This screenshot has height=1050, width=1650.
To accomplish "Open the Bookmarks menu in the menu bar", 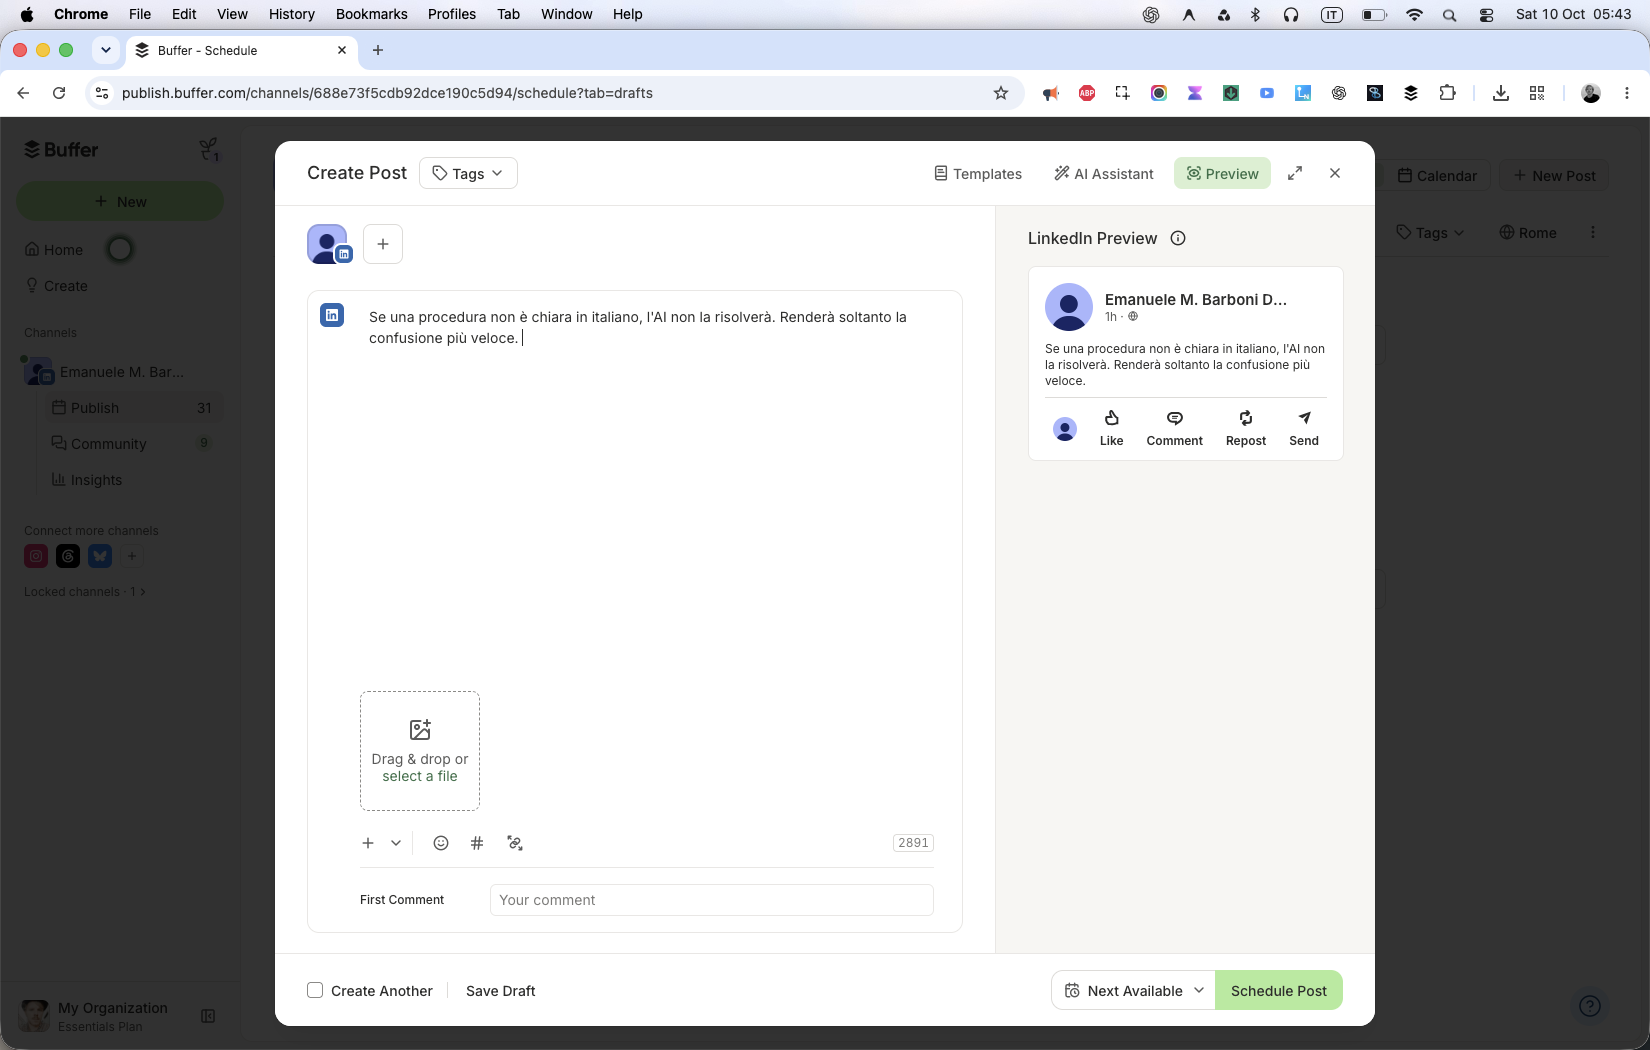I will coord(371,14).
